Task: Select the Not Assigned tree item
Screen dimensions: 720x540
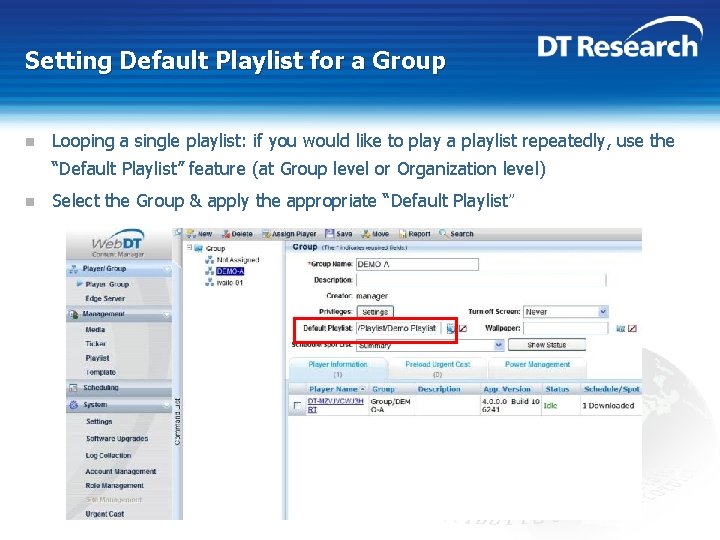Action: point(238,260)
